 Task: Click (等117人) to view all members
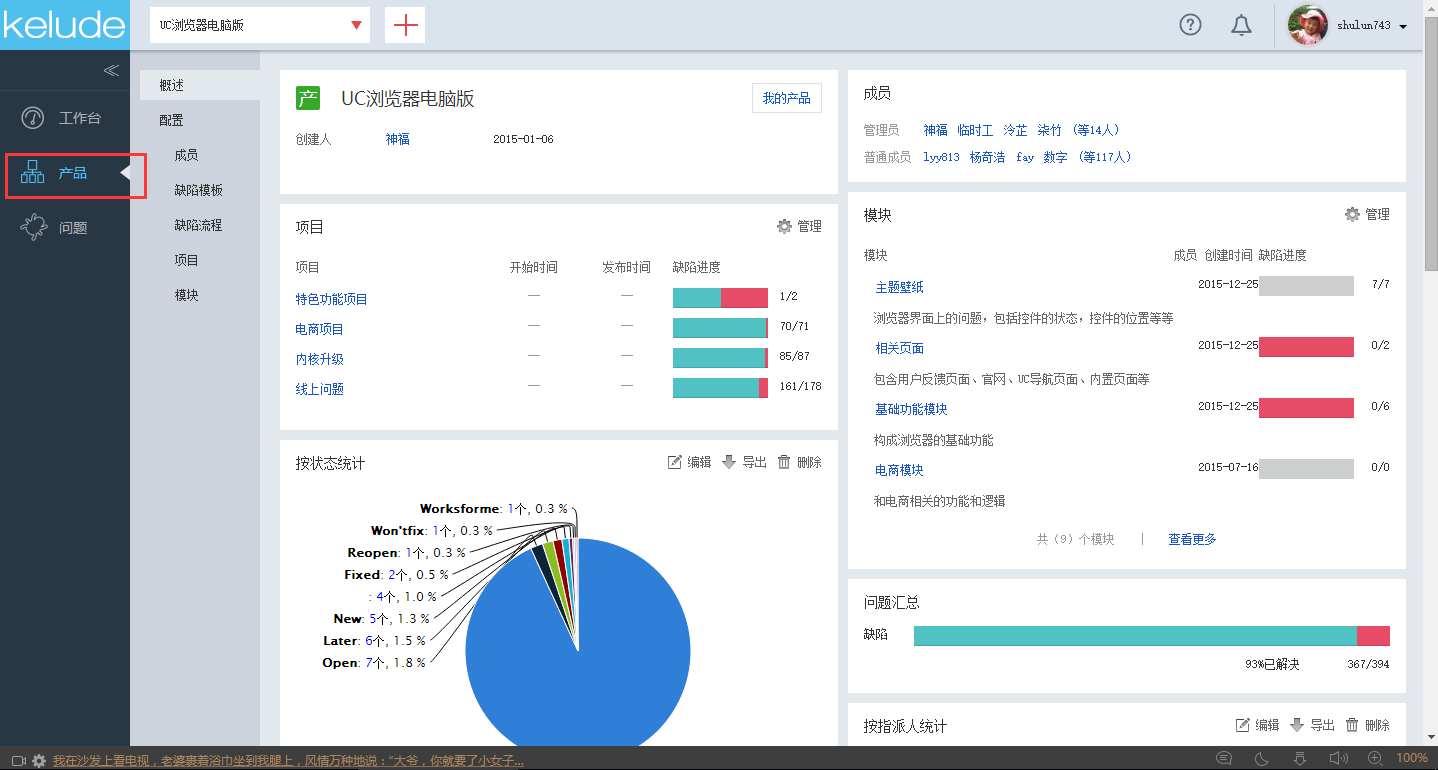click(x=1104, y=157)
